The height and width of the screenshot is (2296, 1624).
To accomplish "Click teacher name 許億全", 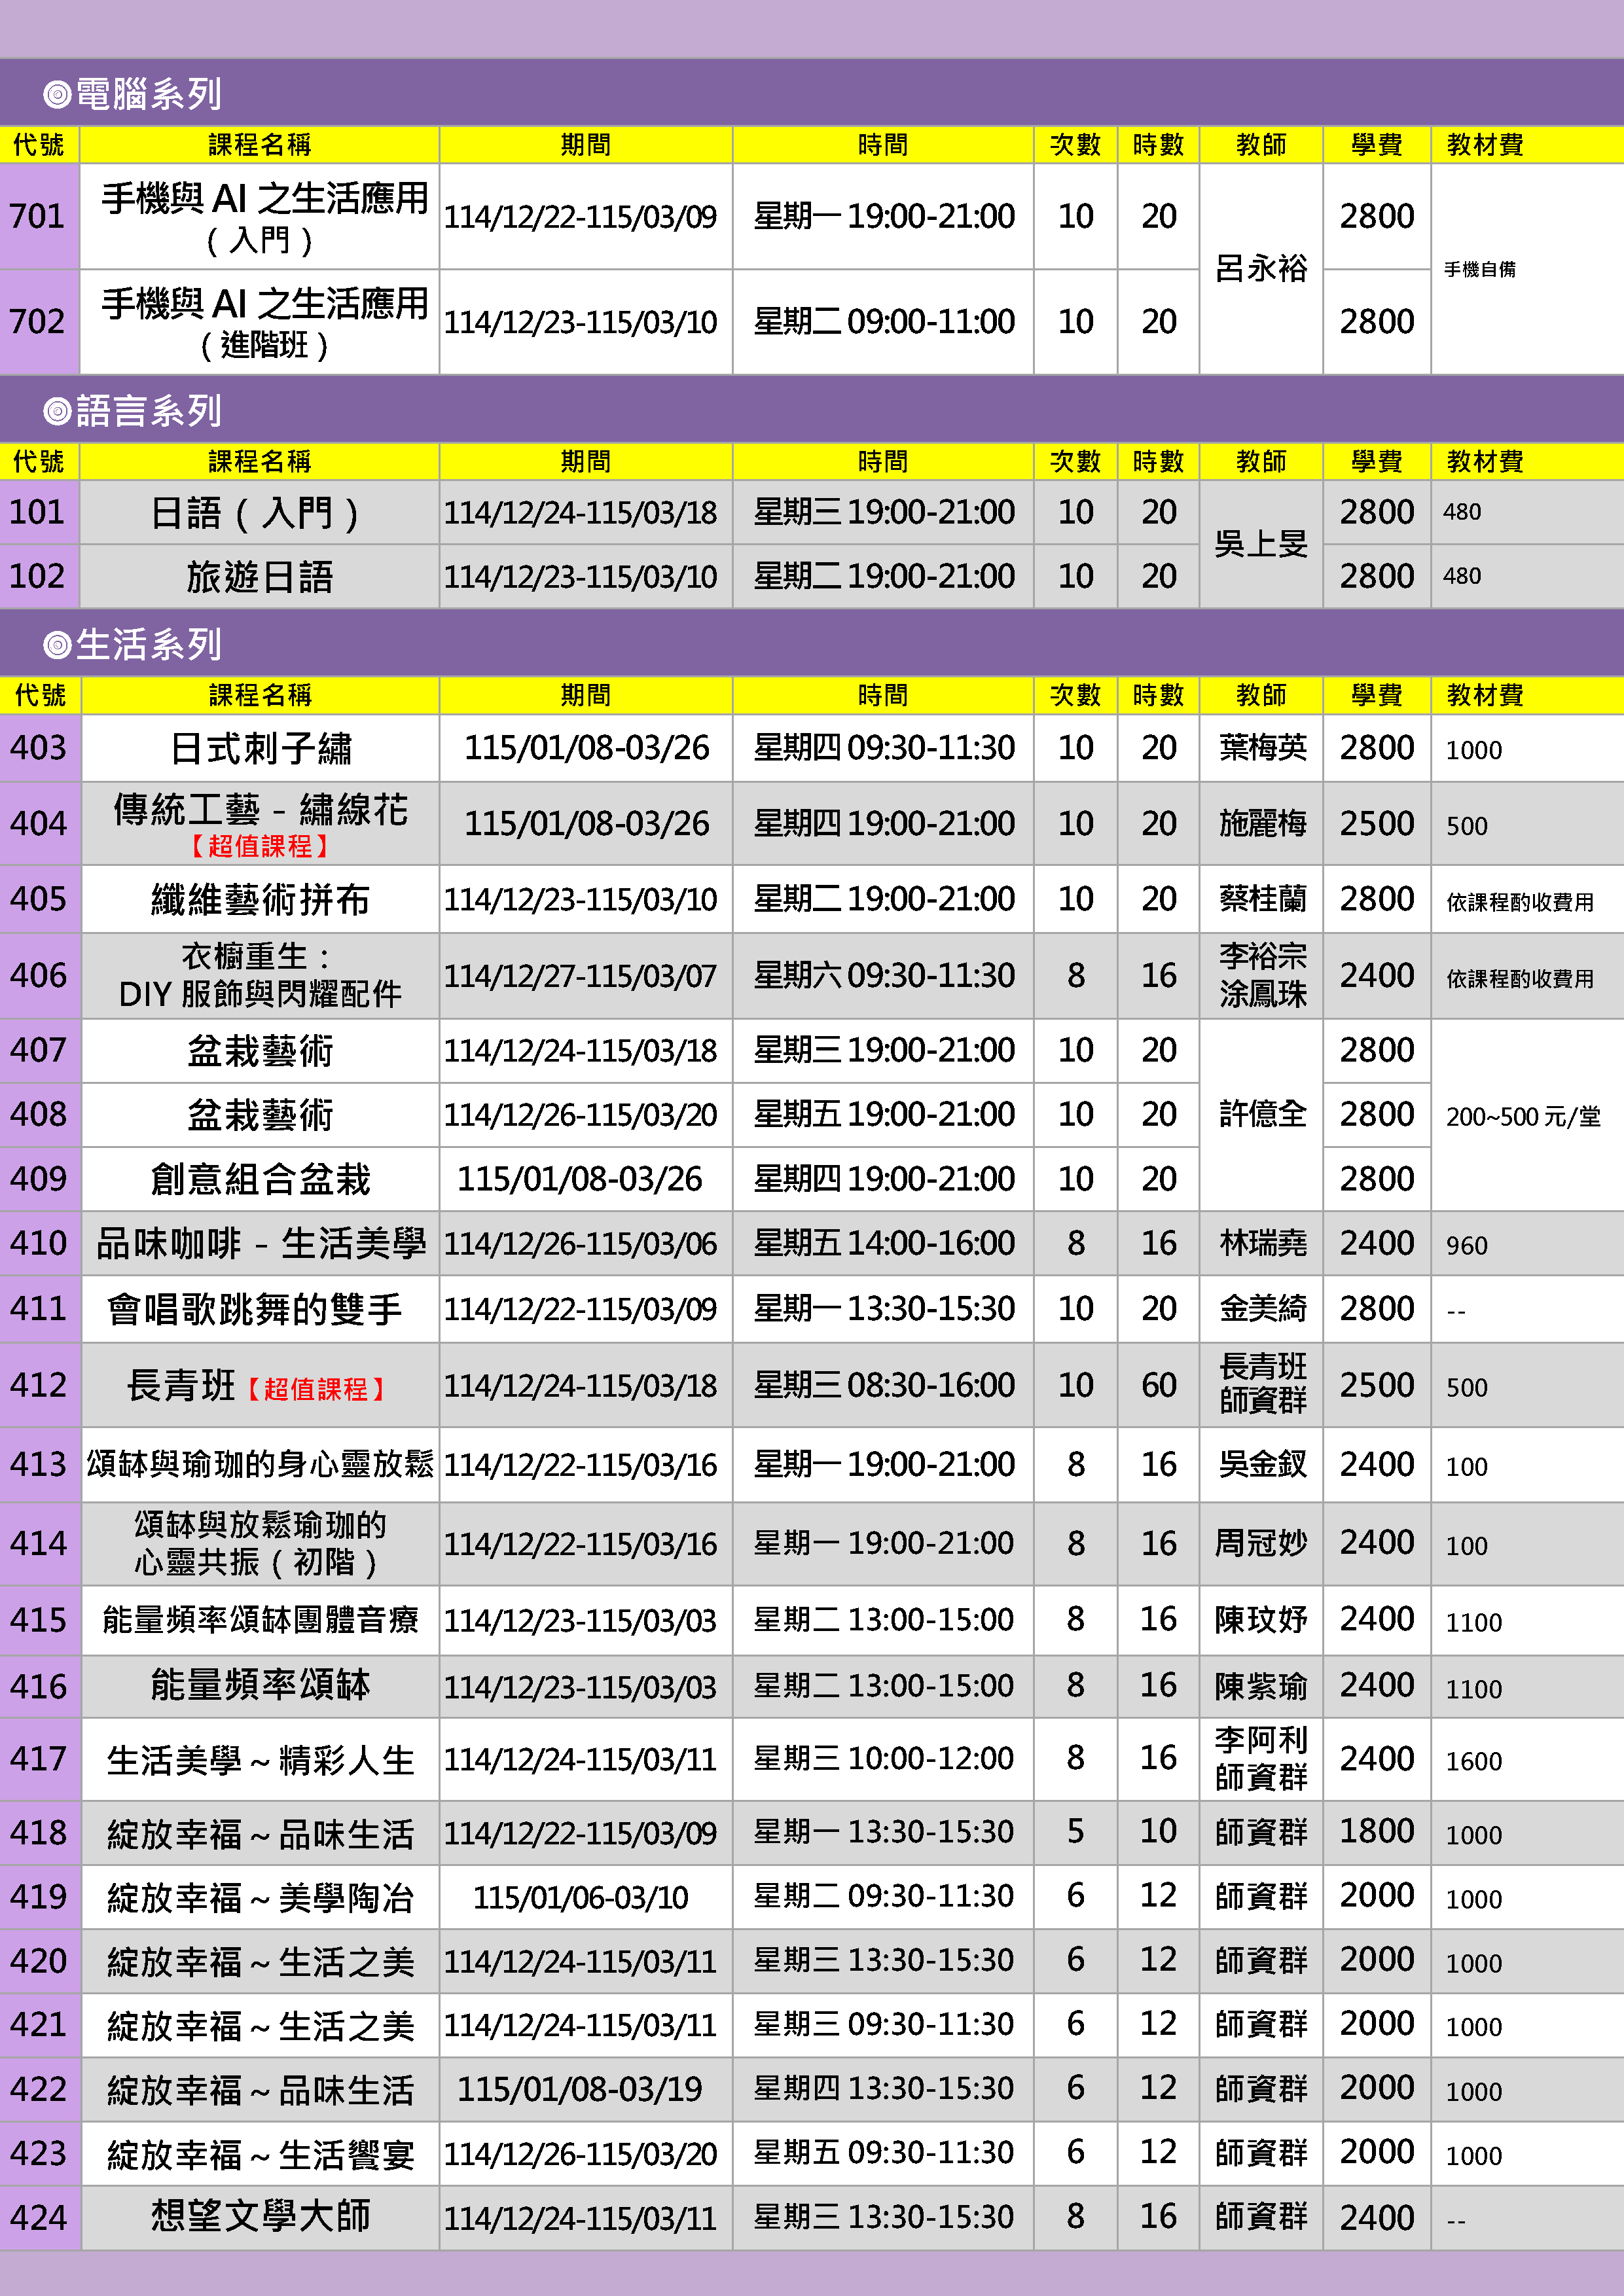I will (x=1262, y=1114).
